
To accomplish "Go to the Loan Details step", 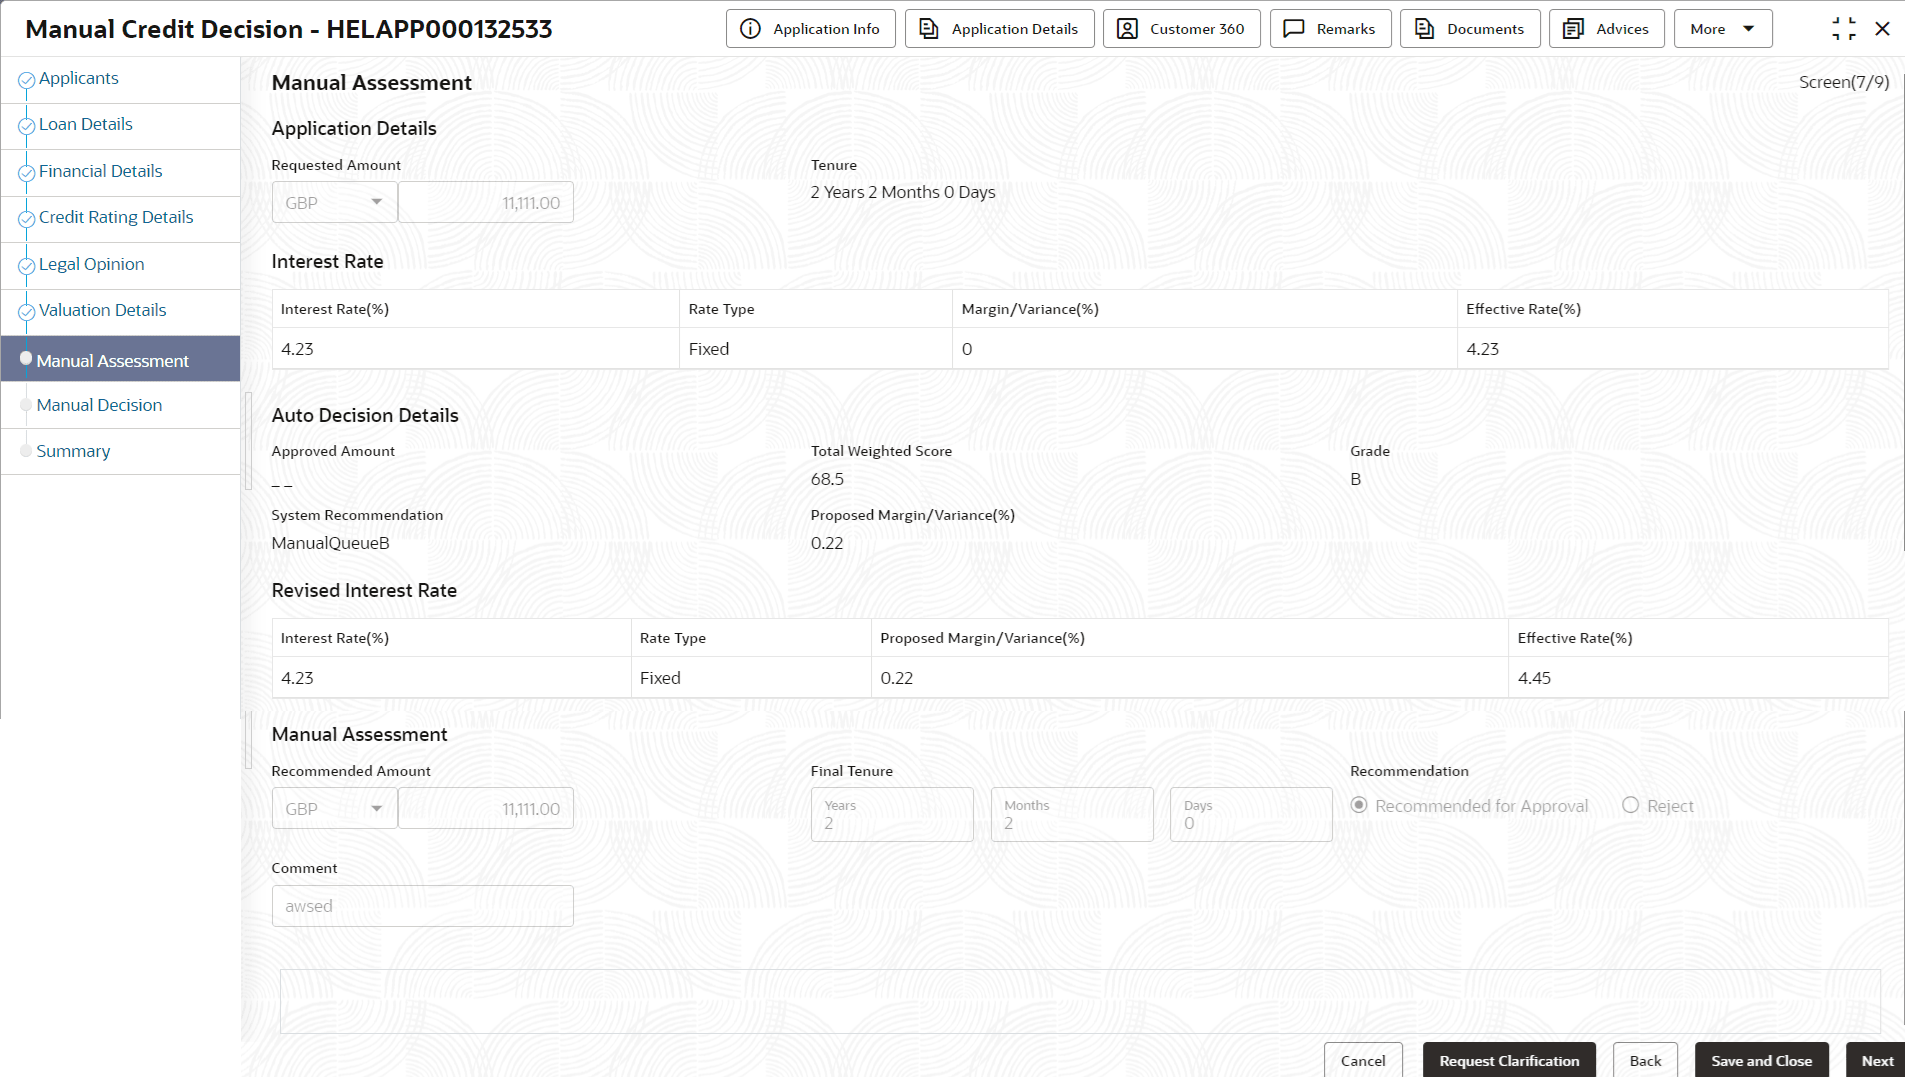I will pyautogui.click(x=86, y=124).
